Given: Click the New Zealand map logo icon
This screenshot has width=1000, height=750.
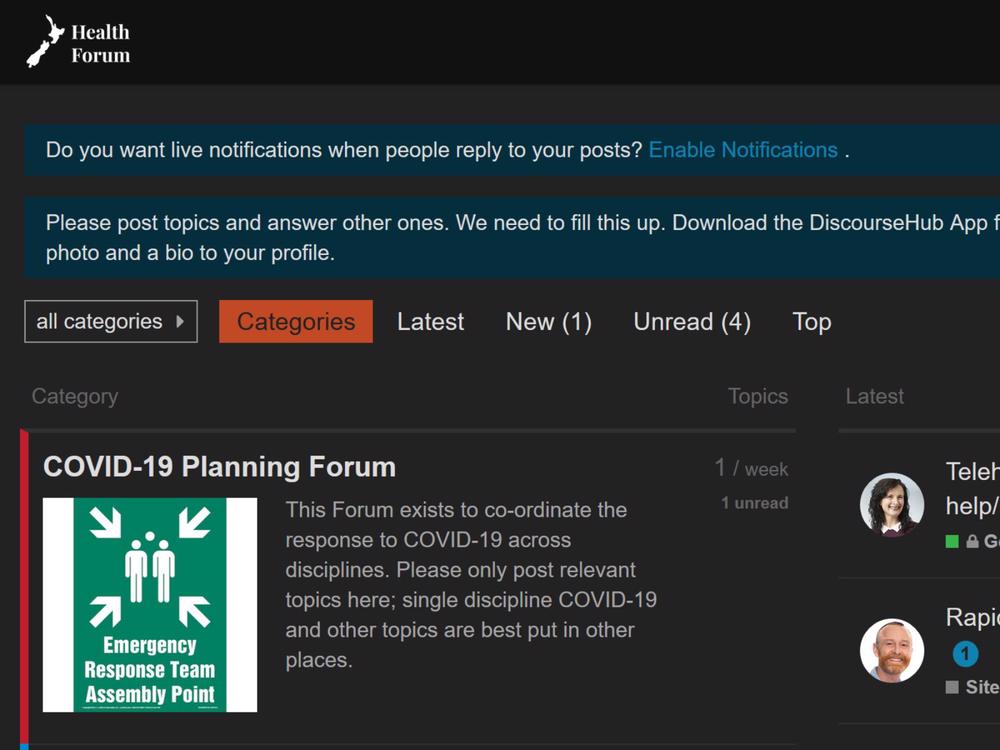Looking at the screenshot, I should click(45, 42).
